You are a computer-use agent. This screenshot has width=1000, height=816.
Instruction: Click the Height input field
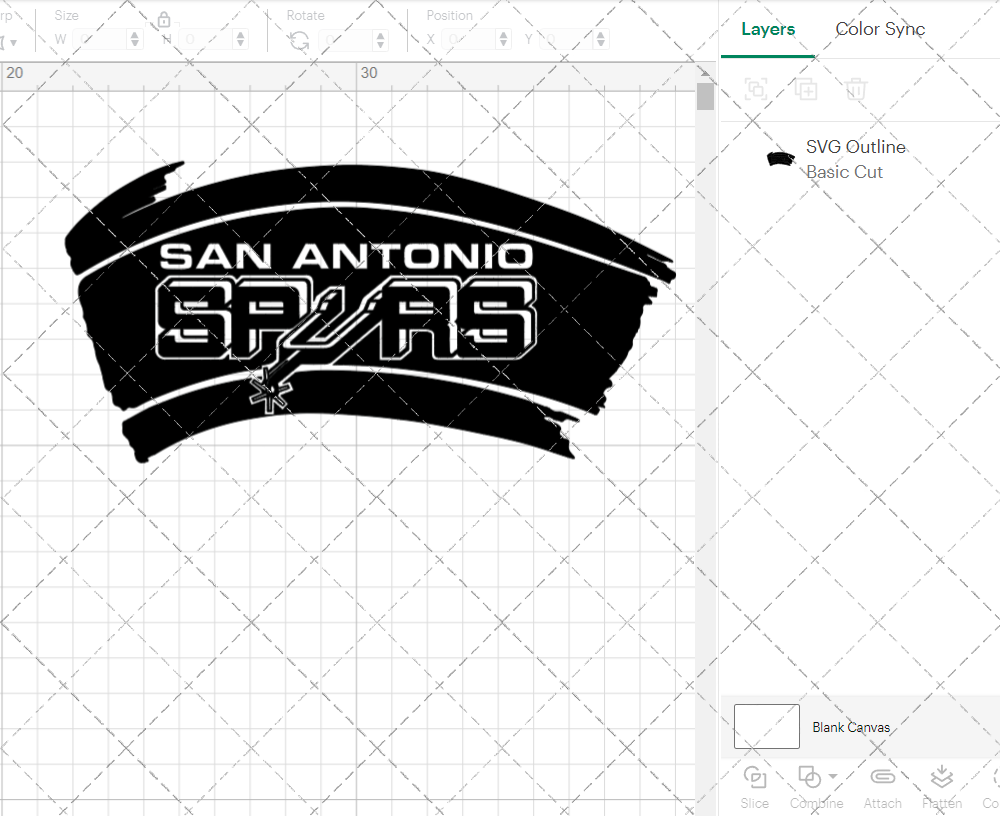point(203,40)
